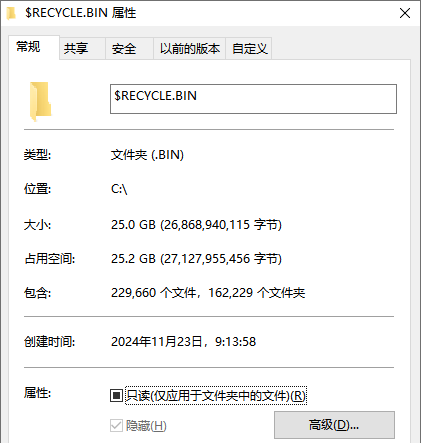Click the 大小: label

click(37, 225)
